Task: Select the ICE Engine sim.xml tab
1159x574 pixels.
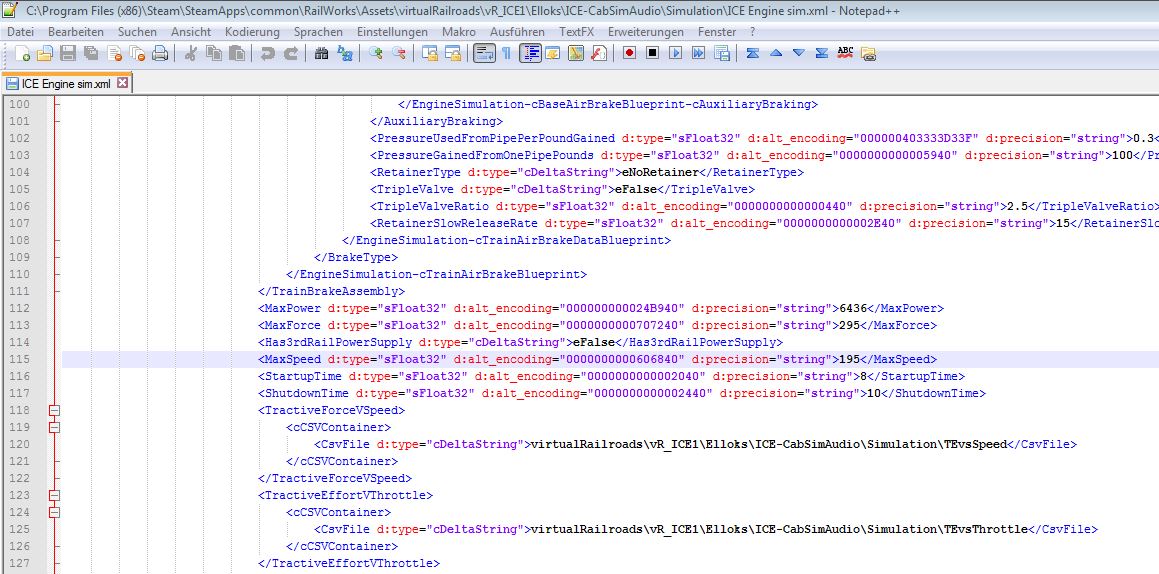Action: click(x=67, y=84)
